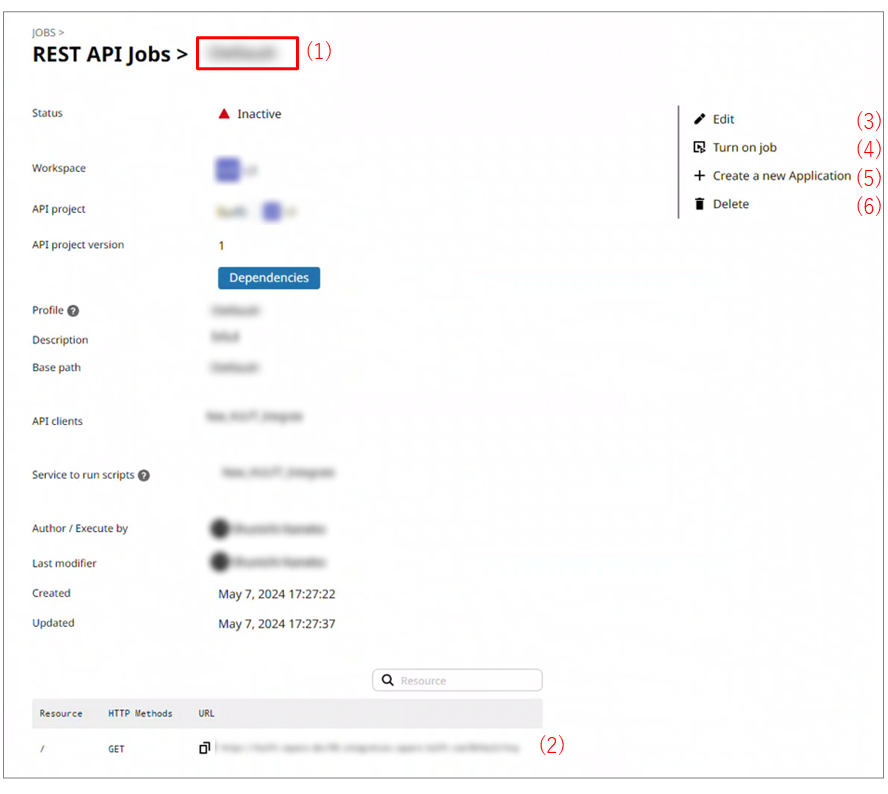Screen dimensions: 888x794
Task: Open the Dependencies button
Action: 269,277
